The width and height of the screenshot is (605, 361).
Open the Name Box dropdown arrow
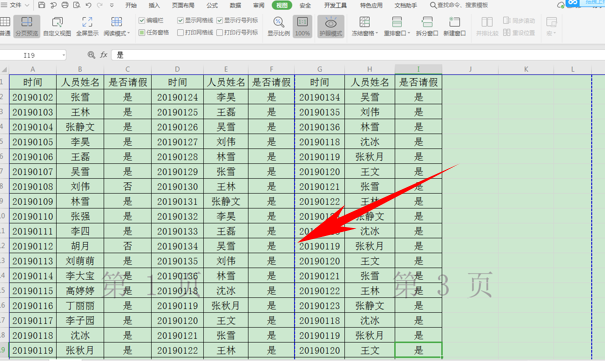(x=63, y=56)
